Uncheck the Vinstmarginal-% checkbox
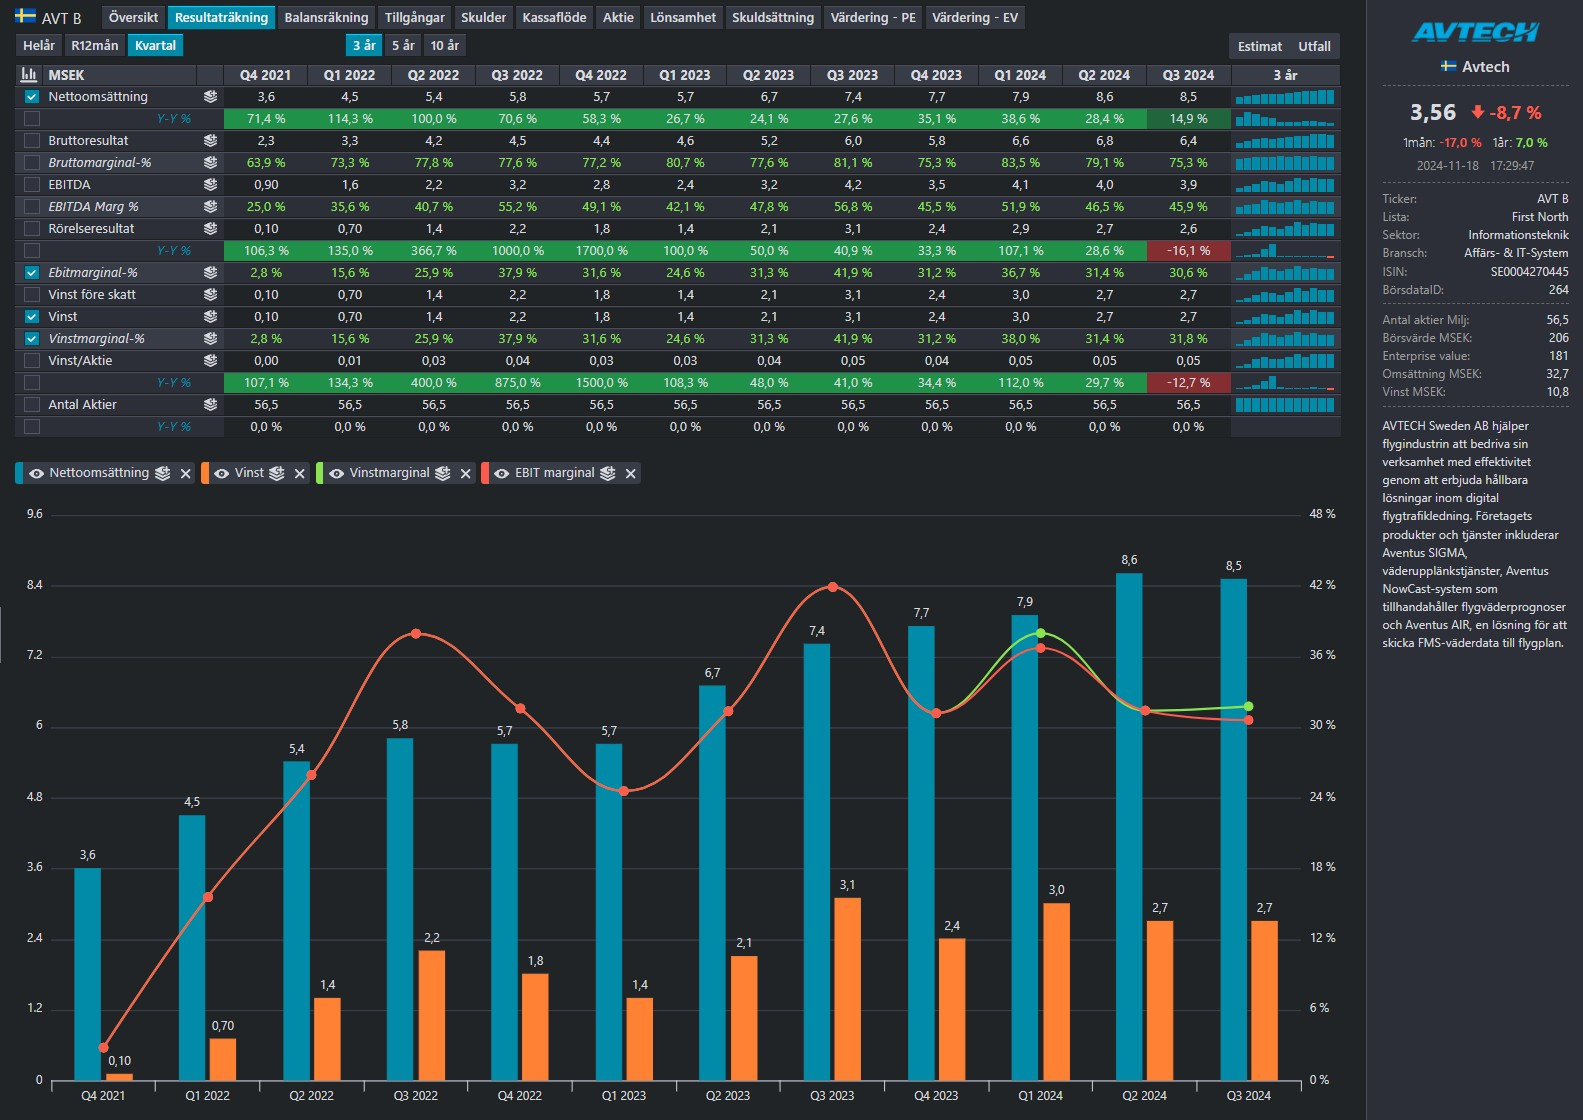Image resolution: width=1583 pixels, height=1120 pixels. coord(32,339)
